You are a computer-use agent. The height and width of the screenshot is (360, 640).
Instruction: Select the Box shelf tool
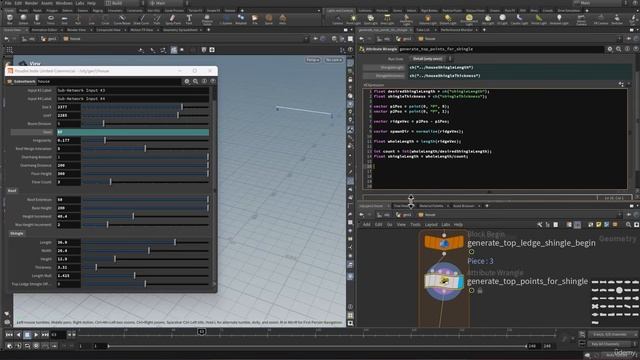(10, 18)
